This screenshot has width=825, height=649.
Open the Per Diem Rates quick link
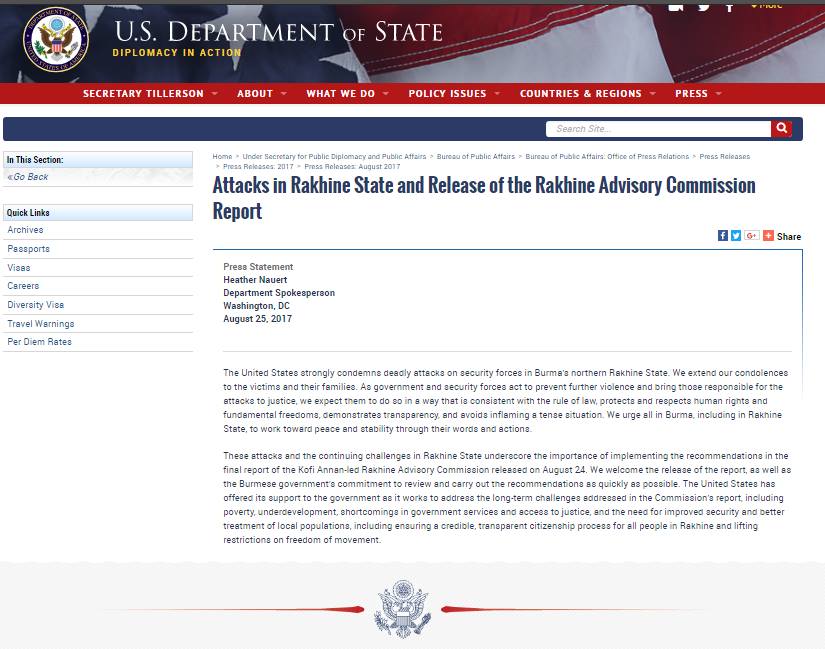39,342
